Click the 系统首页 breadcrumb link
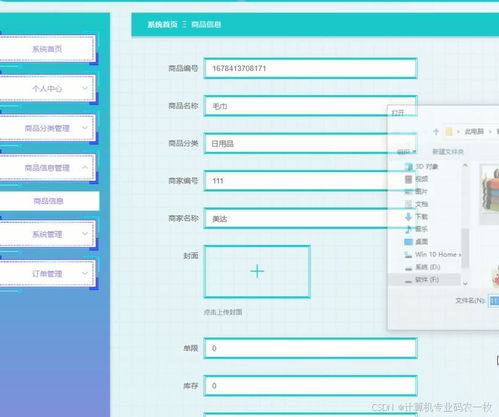The image size is (499, 417). click(x=162, y=24)
